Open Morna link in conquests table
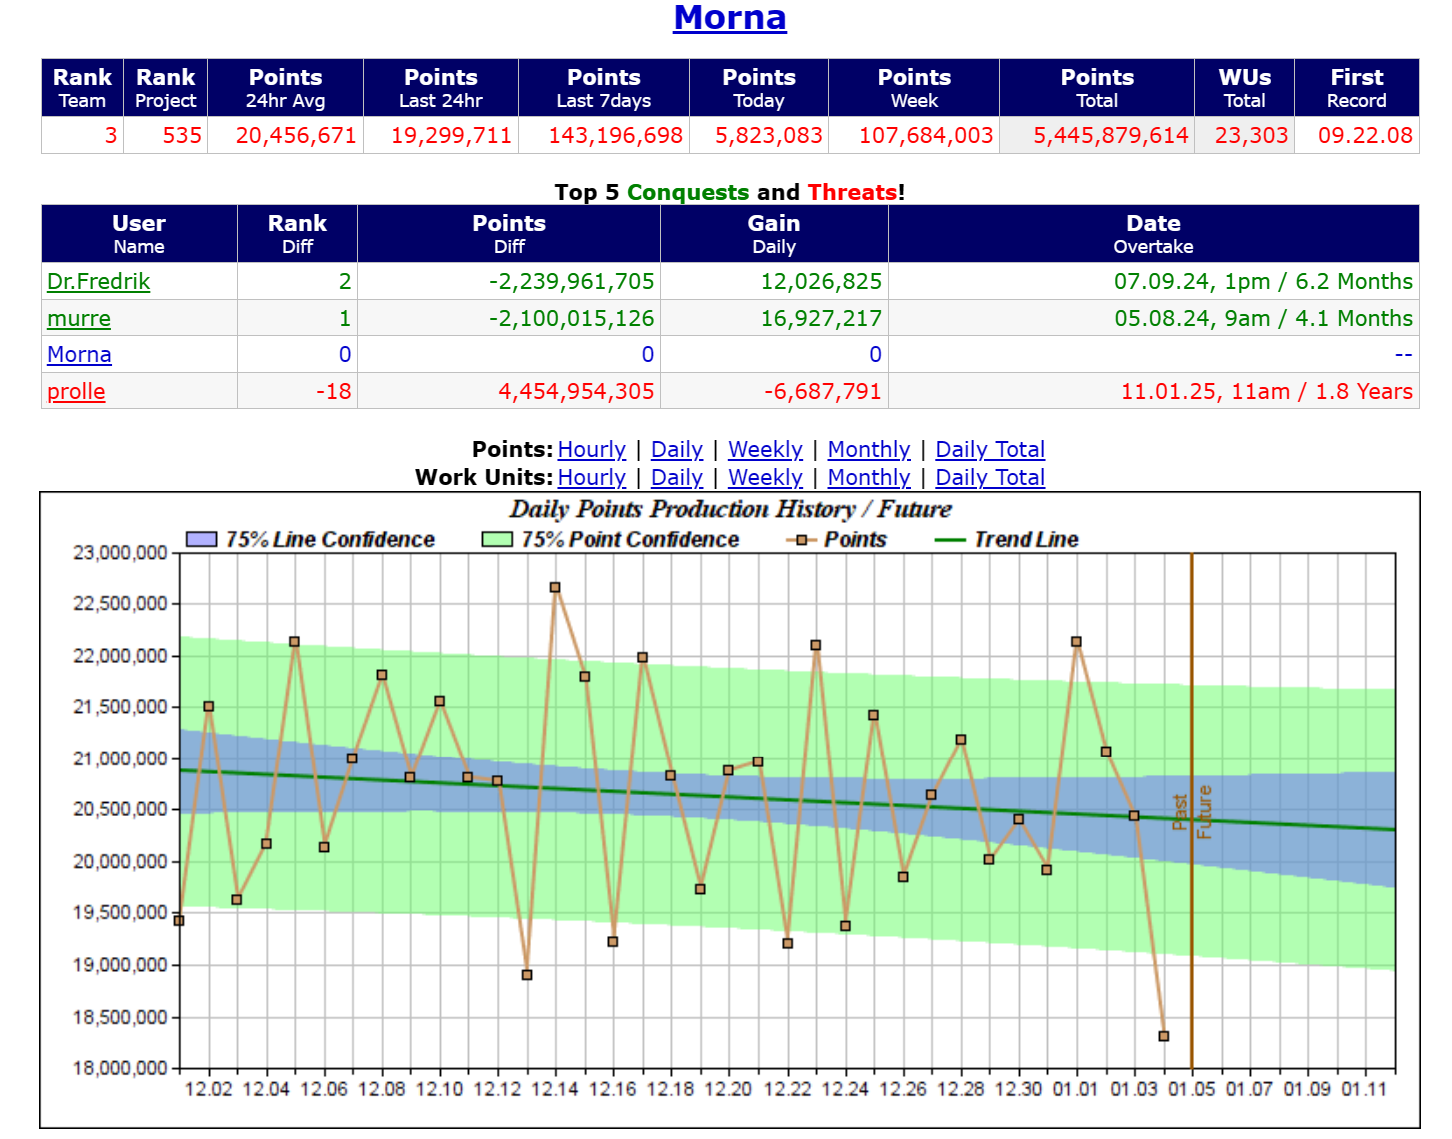 coord(79,355)
